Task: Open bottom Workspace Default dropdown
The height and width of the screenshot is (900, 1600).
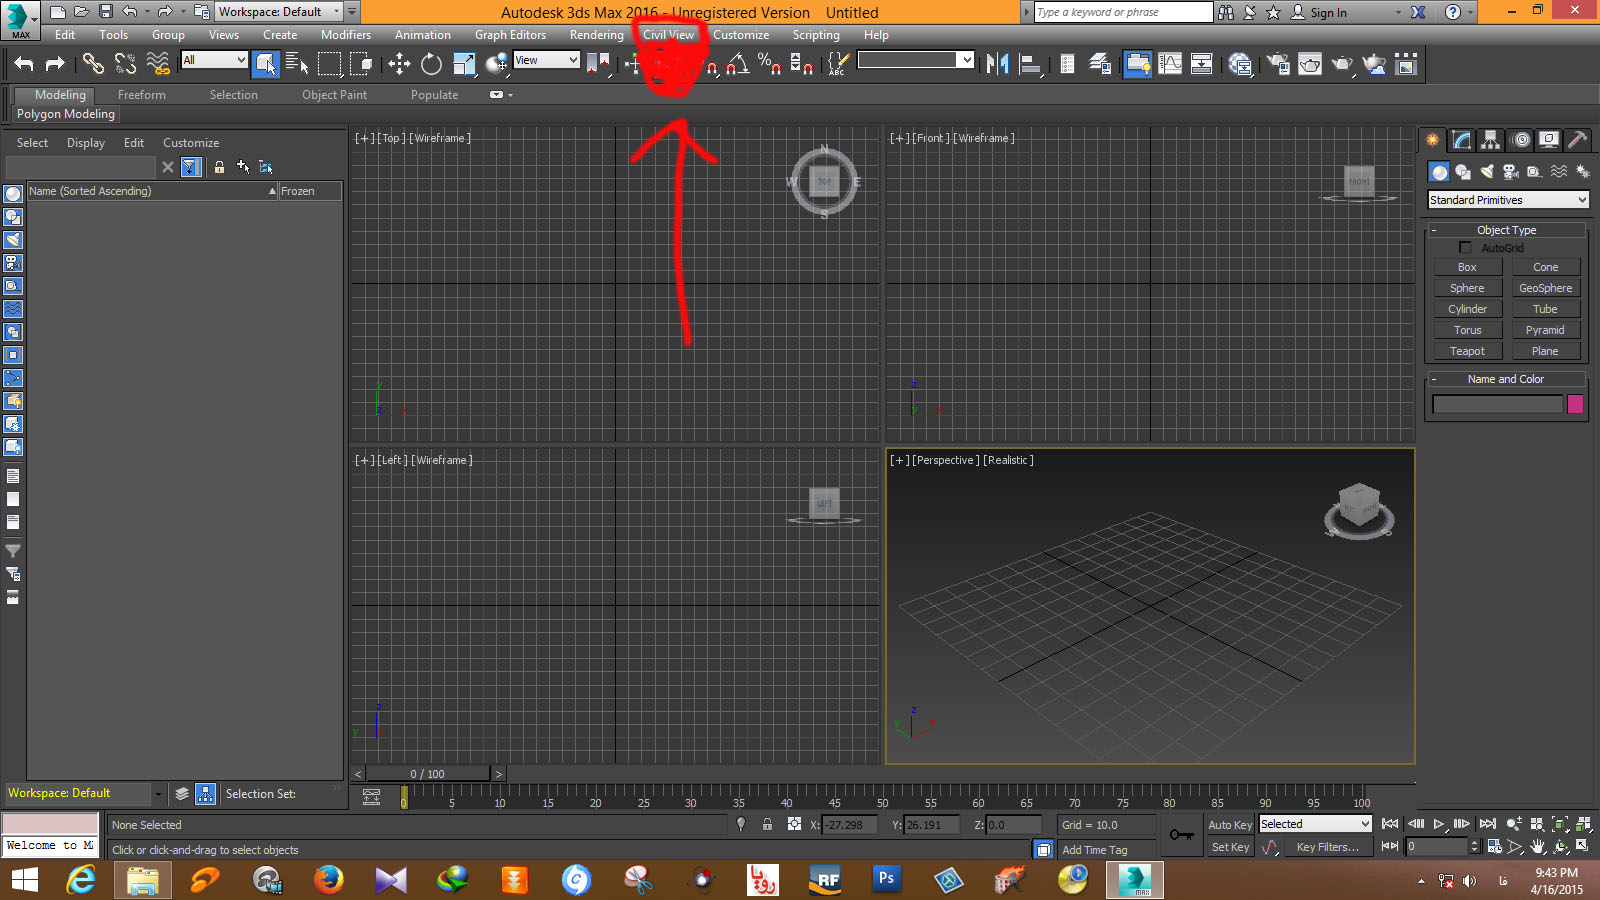Action: pos(85,793)
